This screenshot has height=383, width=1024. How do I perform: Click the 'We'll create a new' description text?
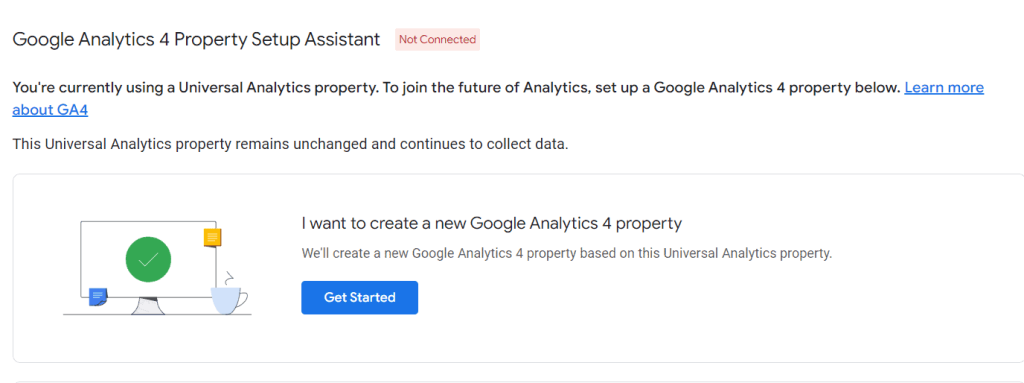567,254
